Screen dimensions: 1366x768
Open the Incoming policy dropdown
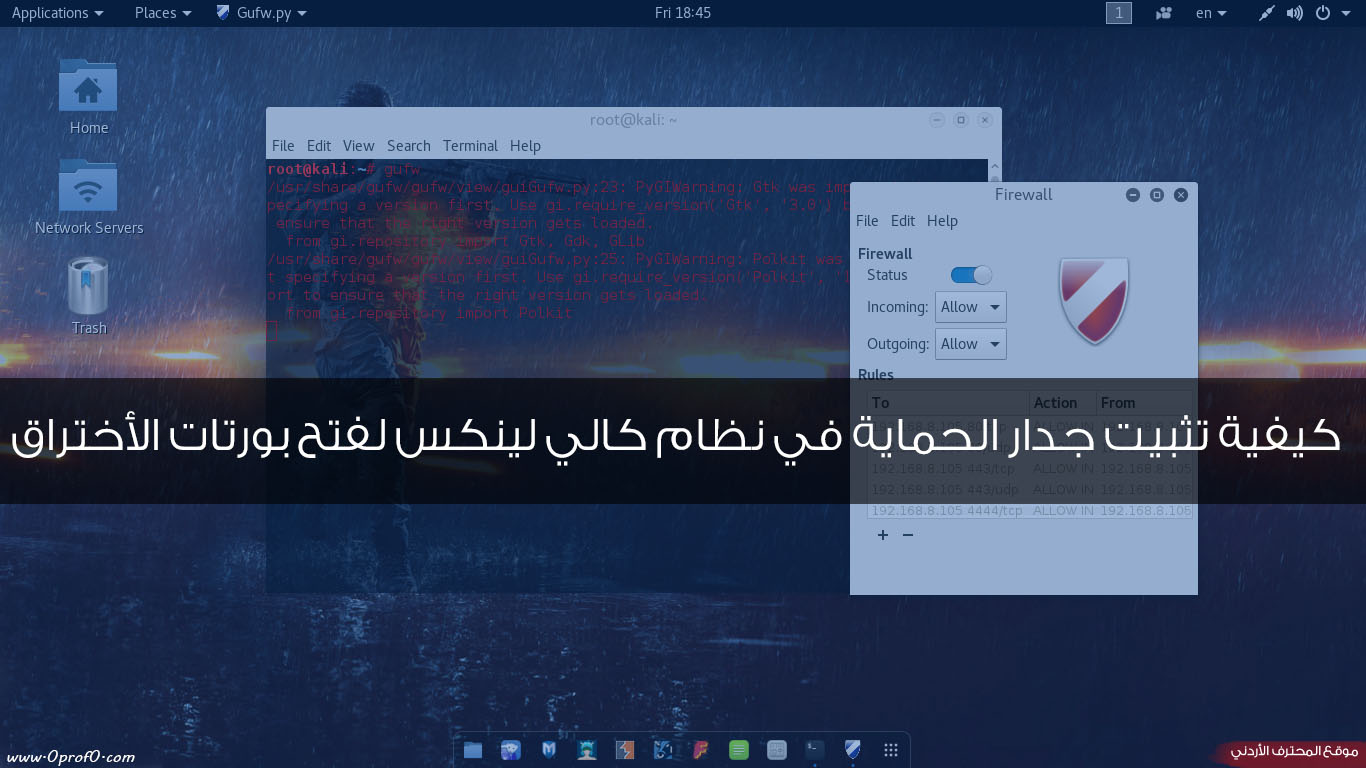(x=971, y=307)
